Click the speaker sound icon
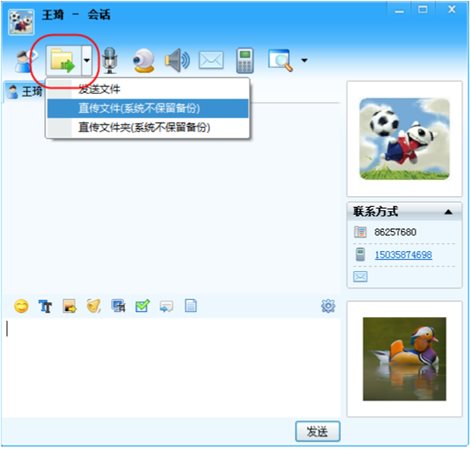 [178, 61]
